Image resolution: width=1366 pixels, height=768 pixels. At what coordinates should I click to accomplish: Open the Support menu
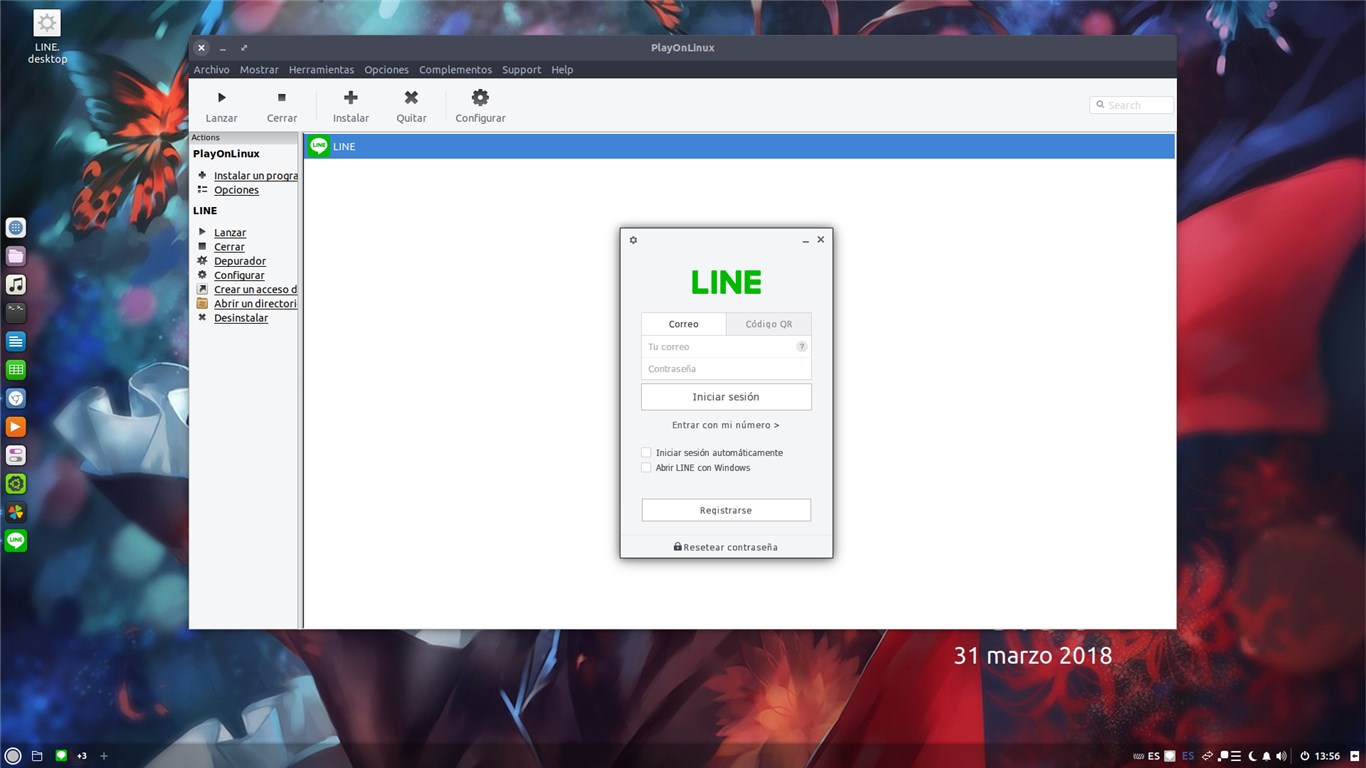tap(521, 70)
